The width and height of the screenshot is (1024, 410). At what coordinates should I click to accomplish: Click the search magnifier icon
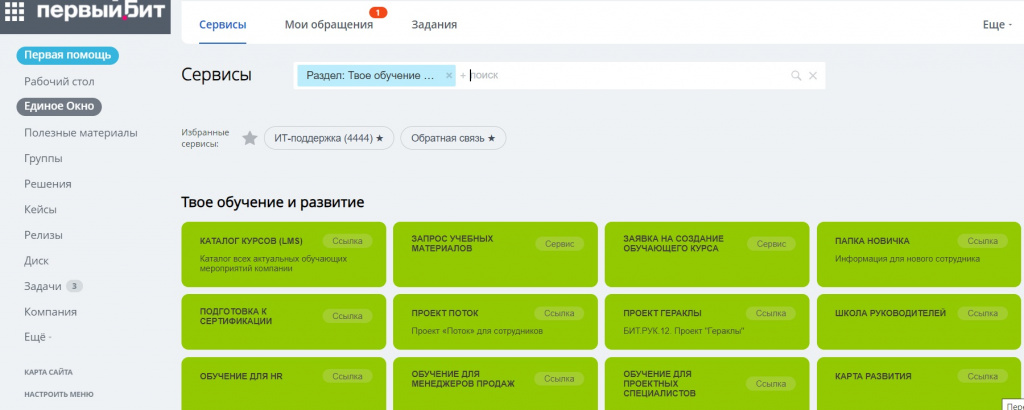[x=796, y=75]
